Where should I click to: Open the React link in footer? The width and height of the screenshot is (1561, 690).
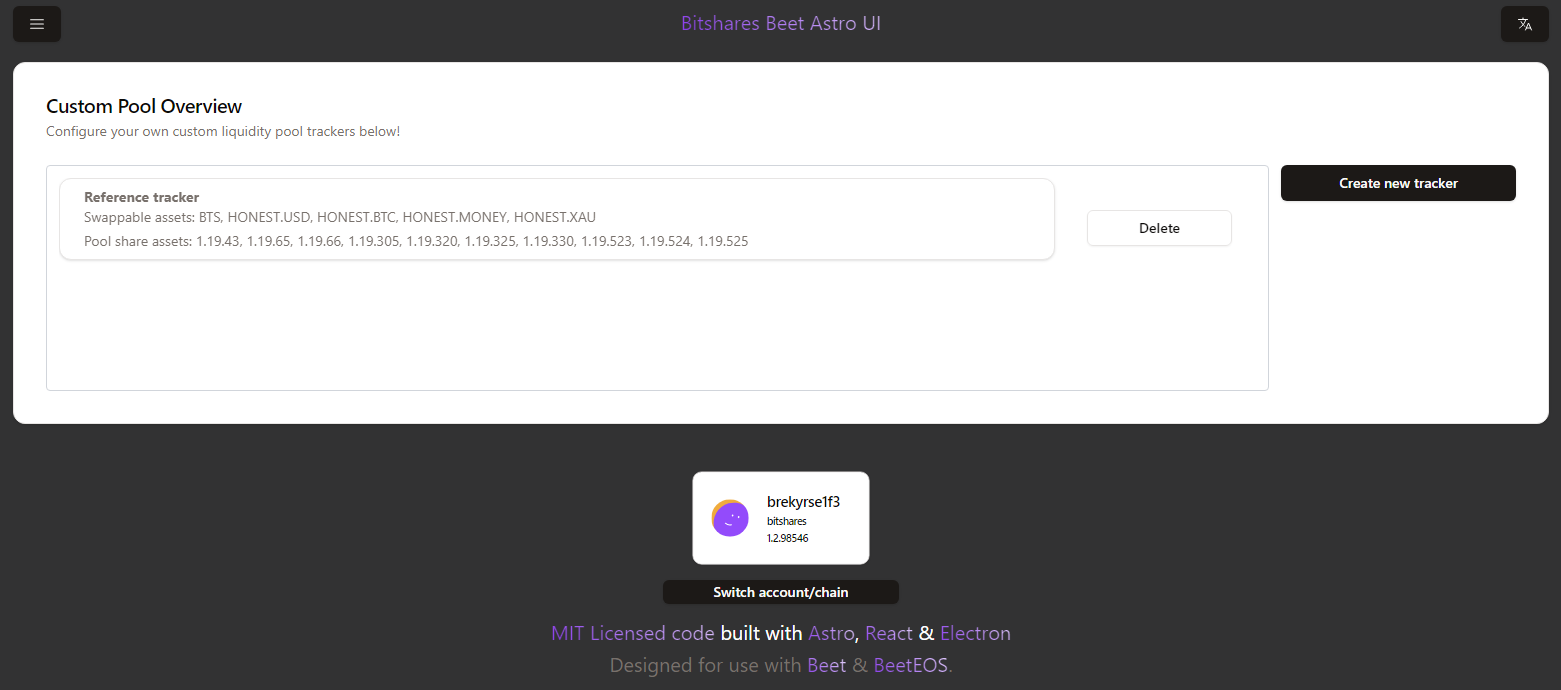pos(889,633)
